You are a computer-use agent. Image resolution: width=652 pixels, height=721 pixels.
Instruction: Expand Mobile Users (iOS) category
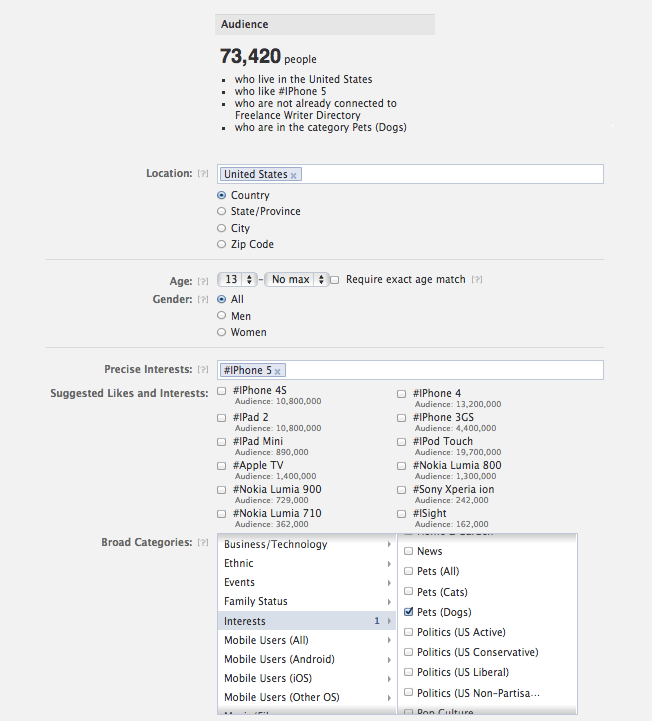click(x=307, y=678)
